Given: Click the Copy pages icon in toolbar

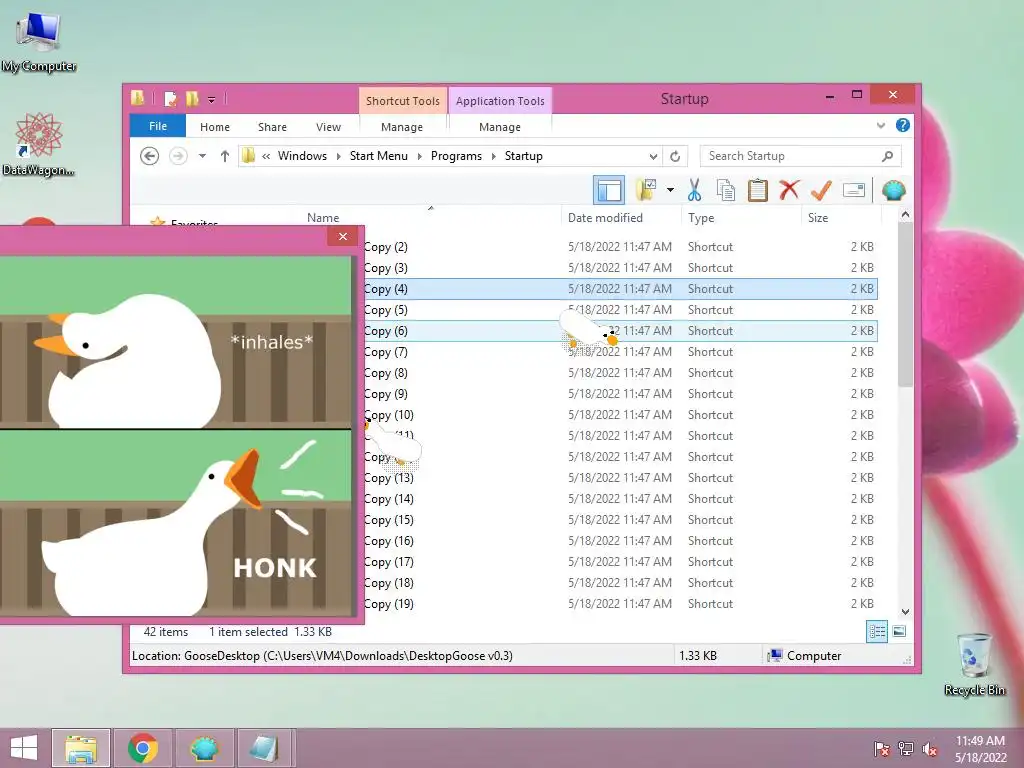Looking at the screenshot, I should tap(726, 190).
